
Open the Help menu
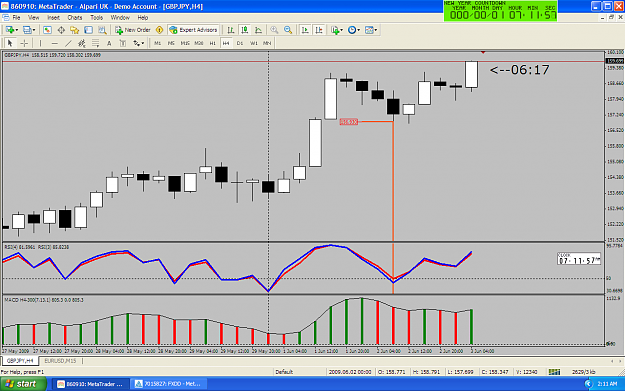(x=143, y=18)
